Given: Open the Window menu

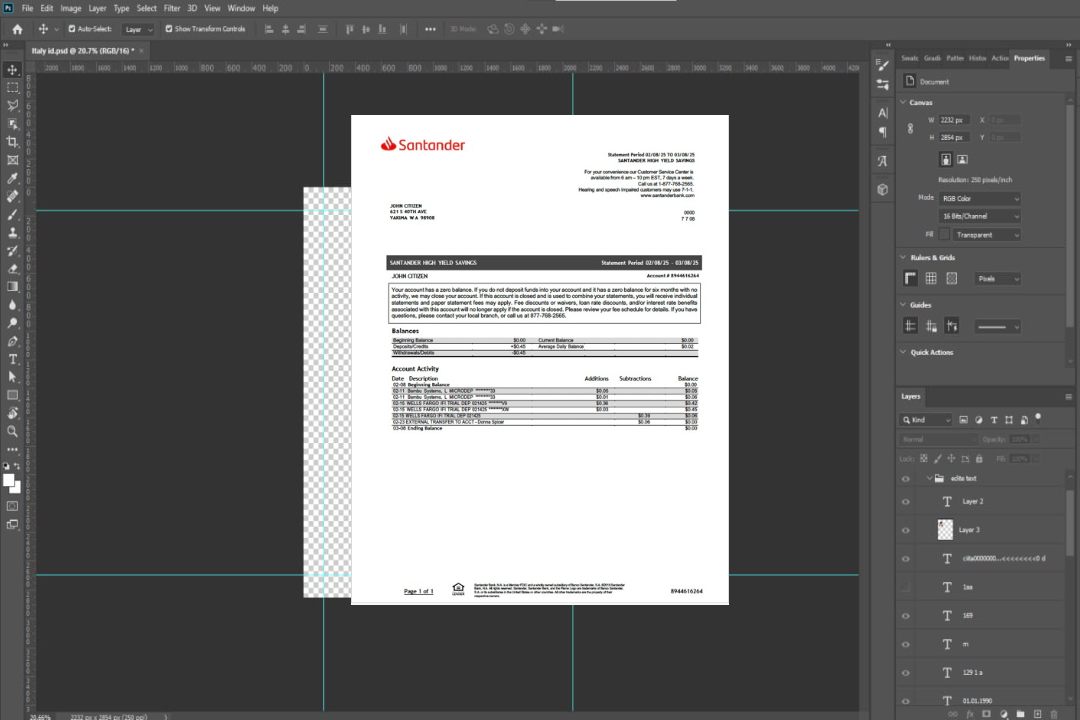Looking at the screenshot, I should 241,8.
